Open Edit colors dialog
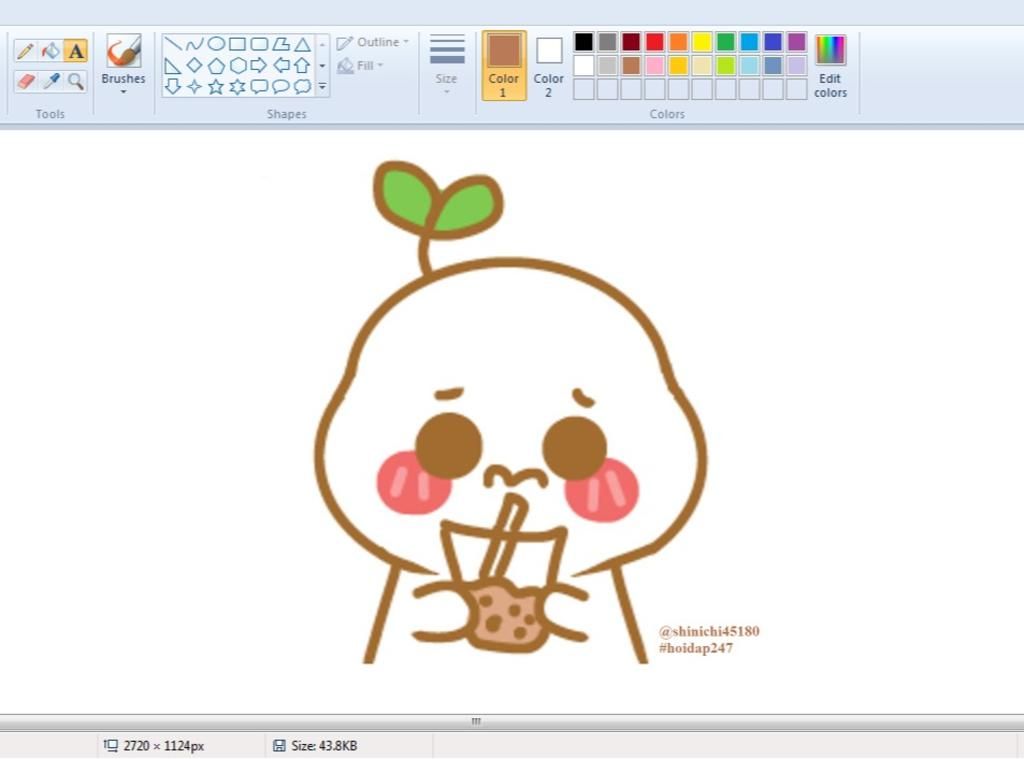The height and width of the screenshot is (759, 1024). tap(830, 65)
